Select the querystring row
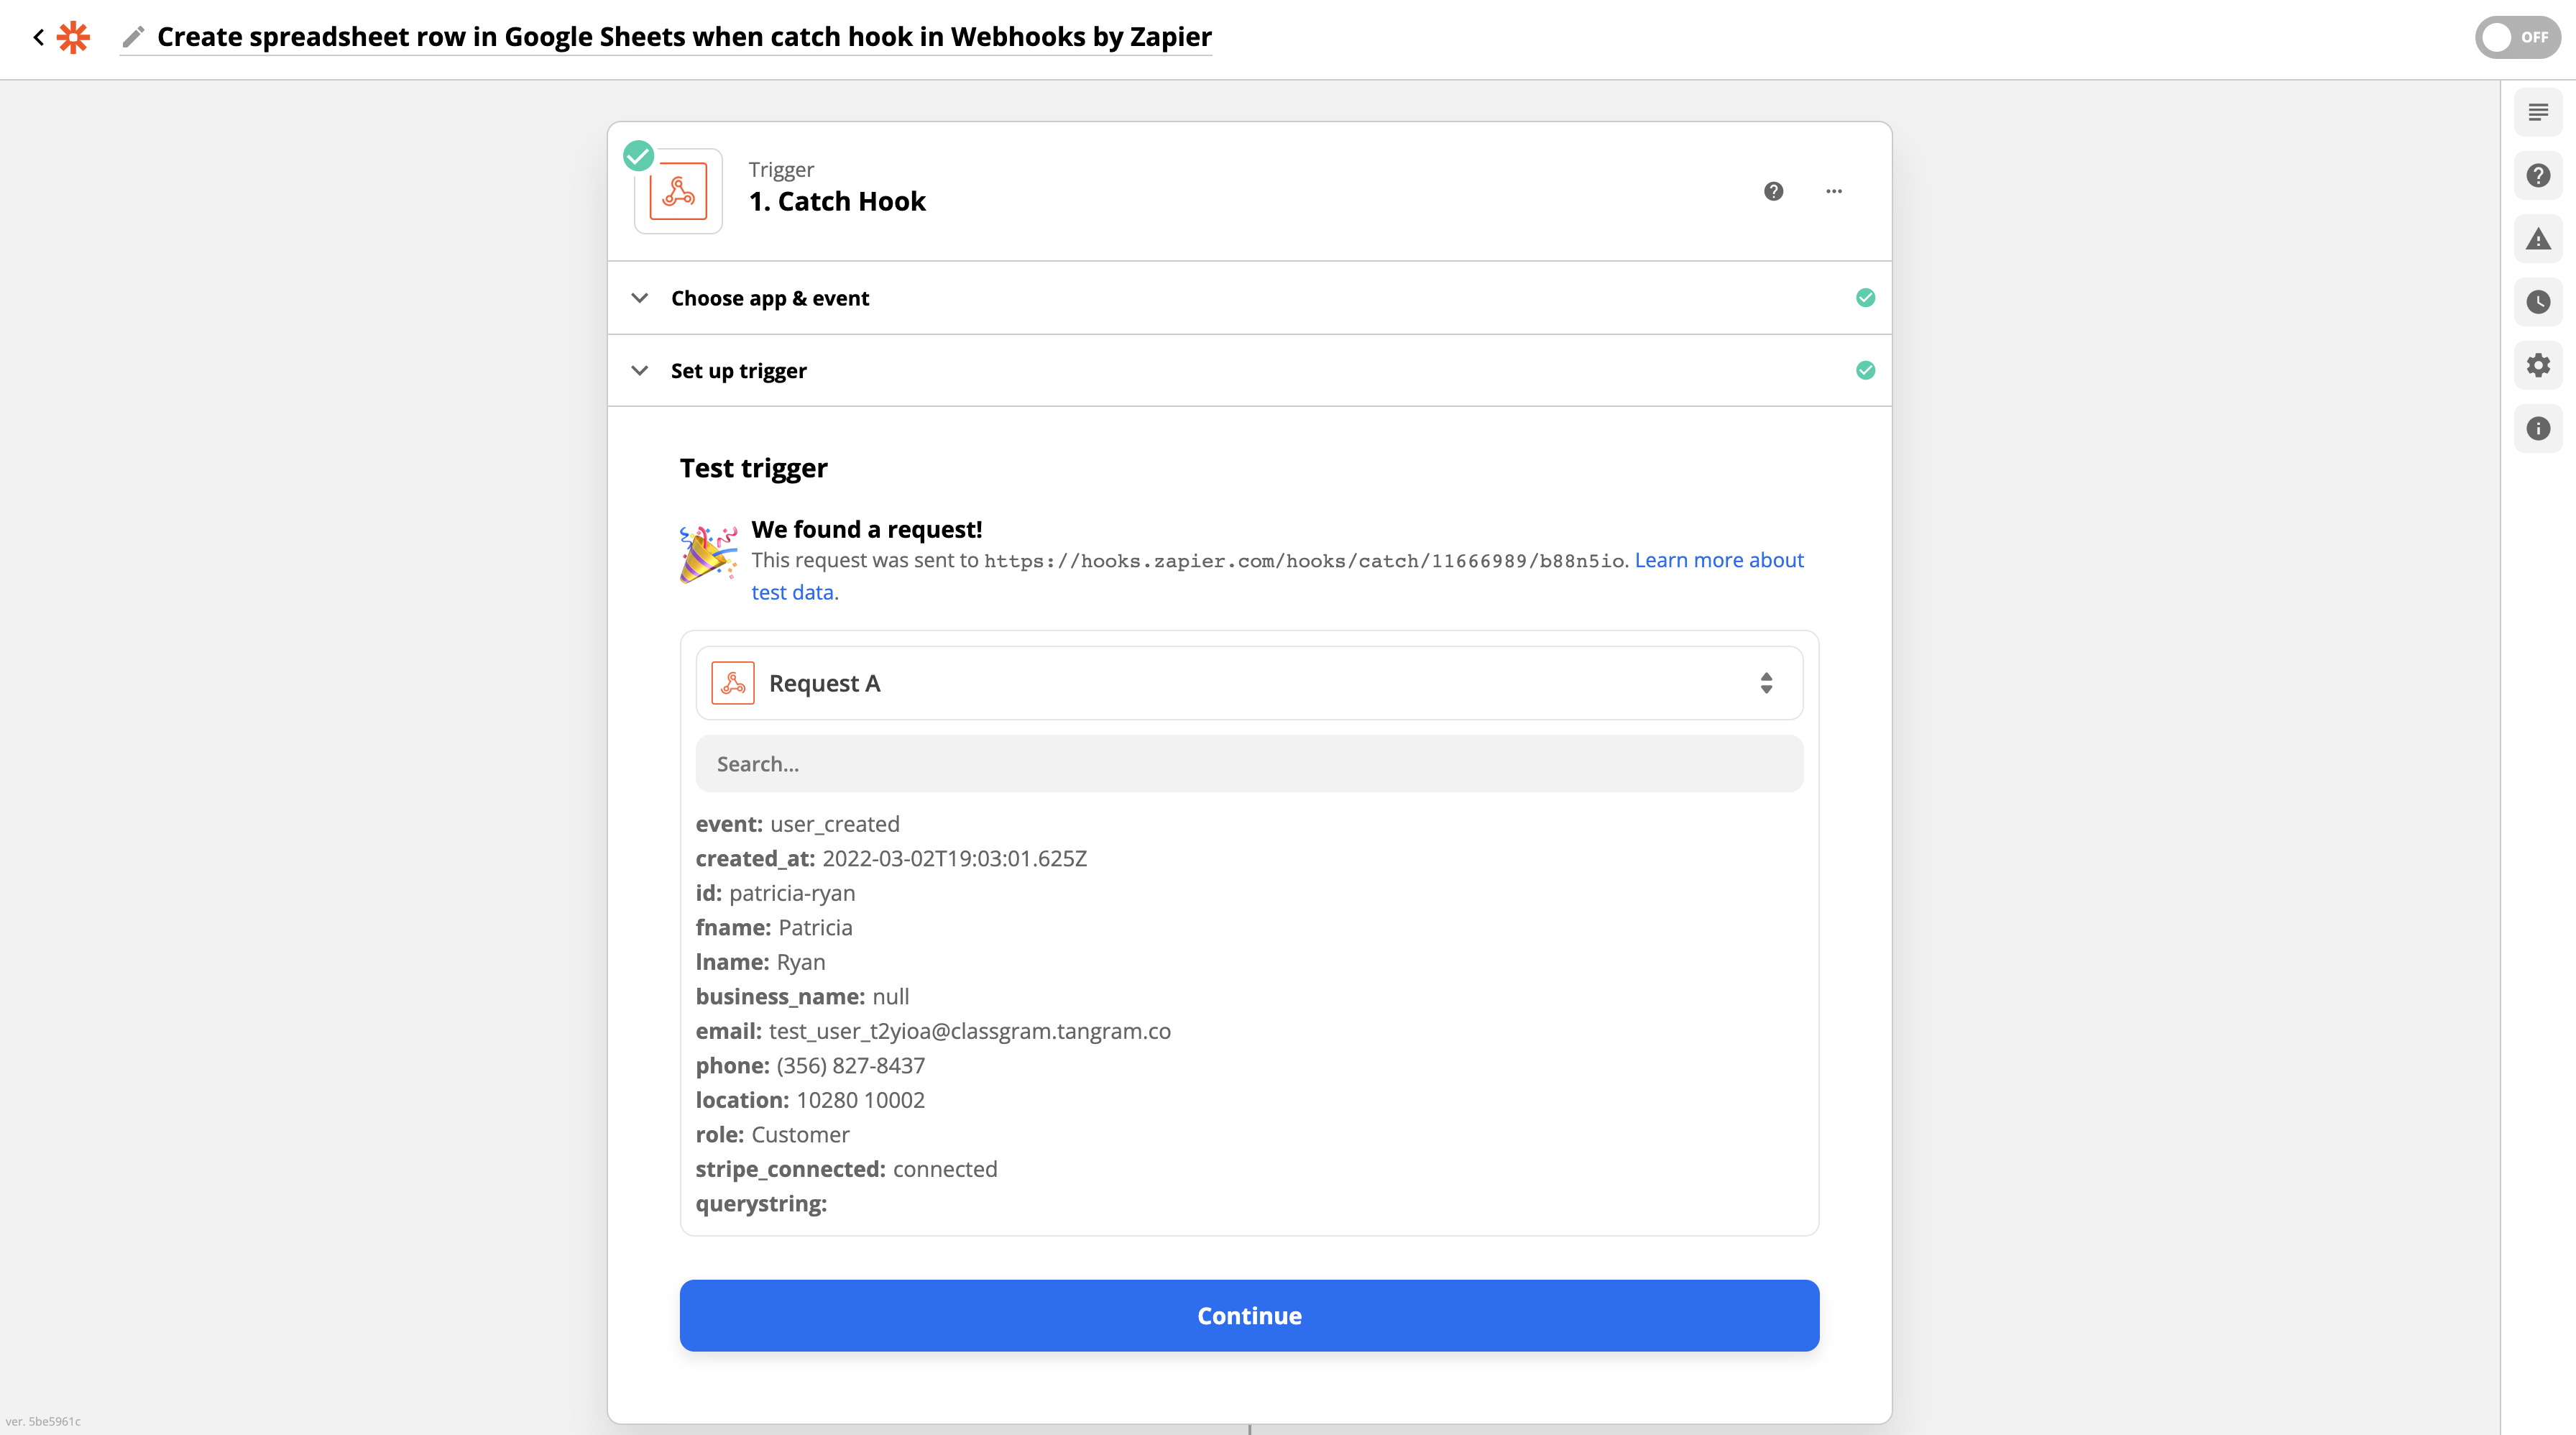The height and width of the screenshot is (1435, 2576). point(761,1204)
